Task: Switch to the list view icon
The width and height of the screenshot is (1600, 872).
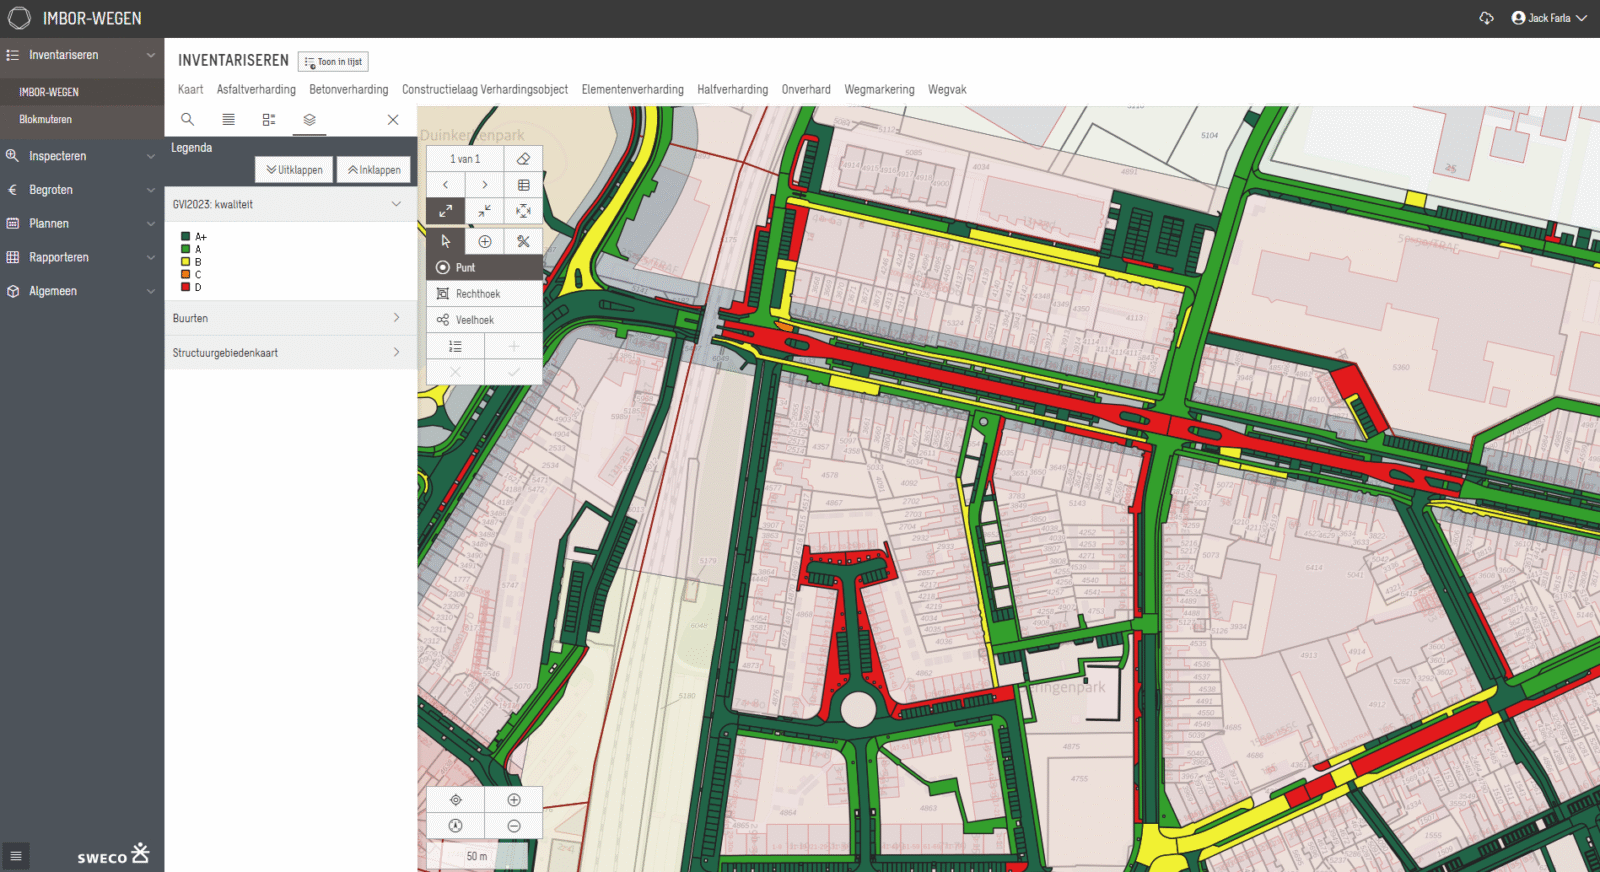Action: 228,119
